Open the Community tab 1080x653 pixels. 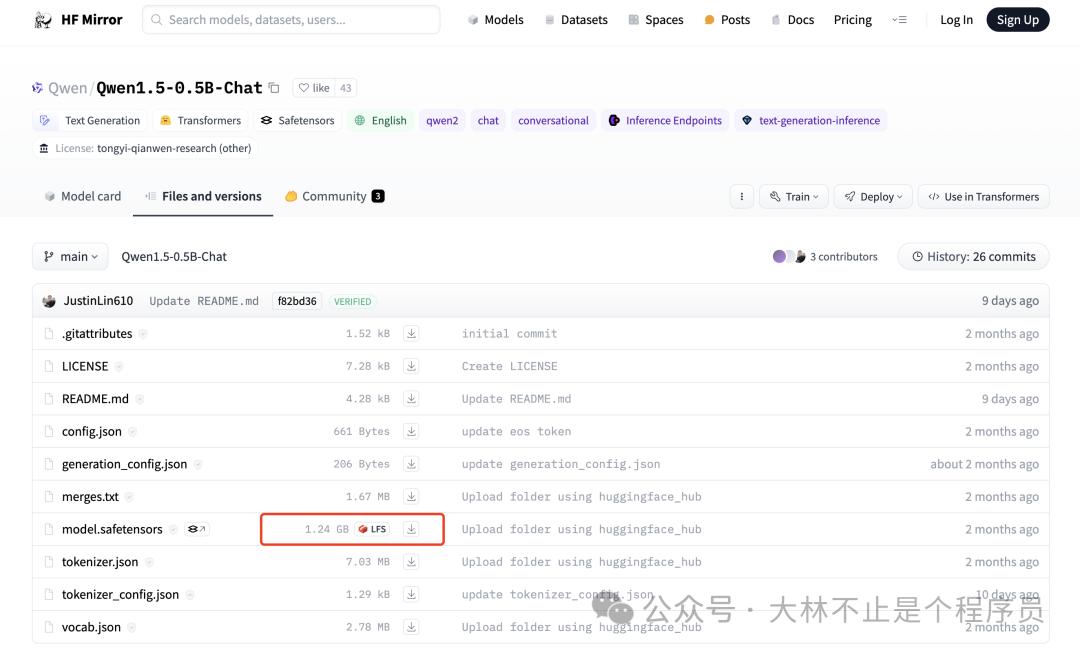tap(334, 197)
